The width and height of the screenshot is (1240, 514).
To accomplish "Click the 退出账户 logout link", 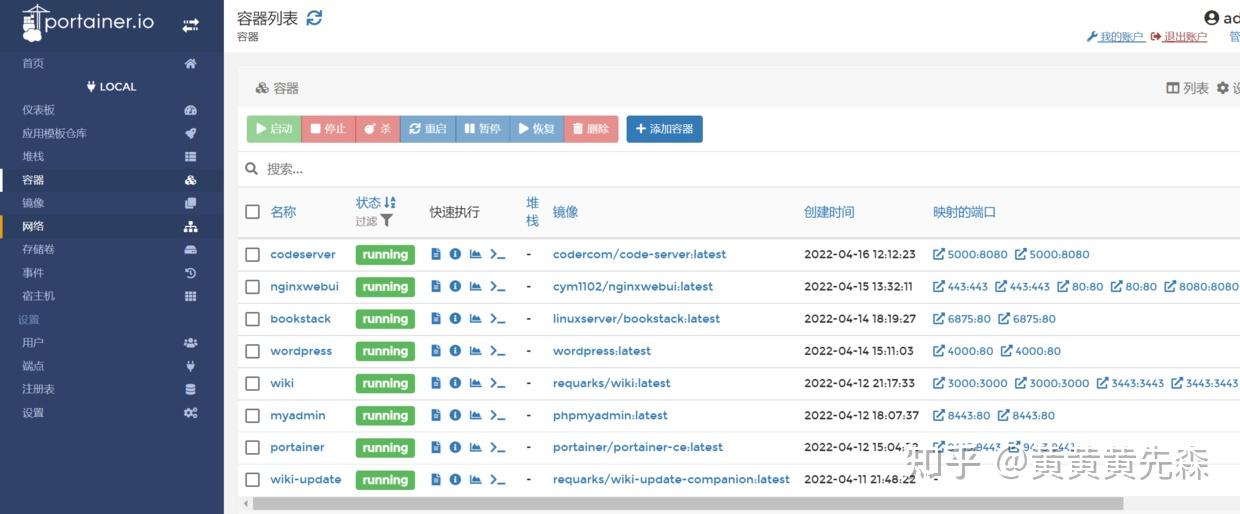I will click(1179, 37).
